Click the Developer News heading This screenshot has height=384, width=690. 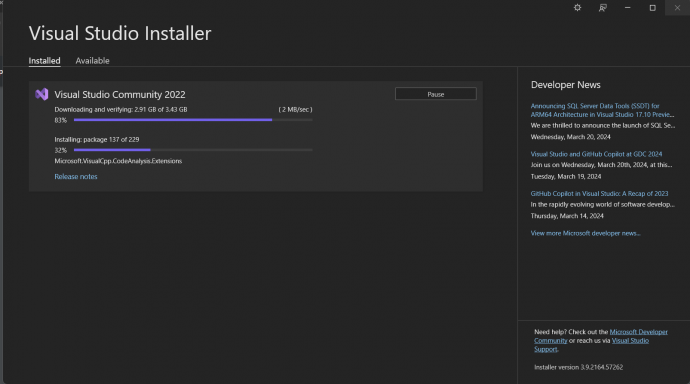click(565, 85)
